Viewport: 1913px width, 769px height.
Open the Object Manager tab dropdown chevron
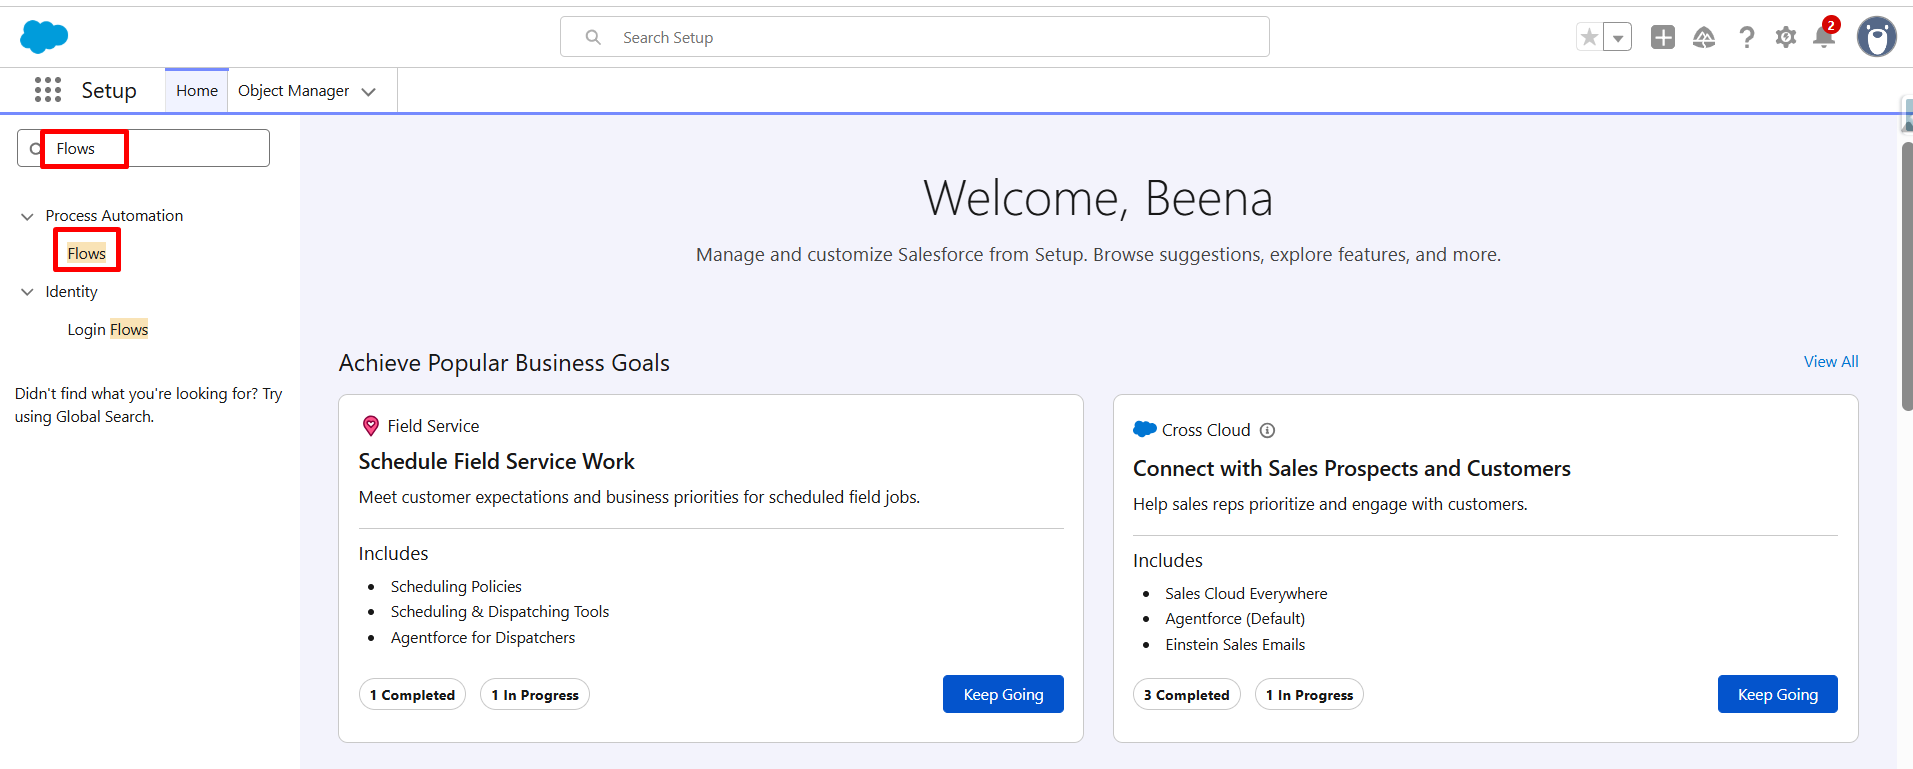coord(369,91)
